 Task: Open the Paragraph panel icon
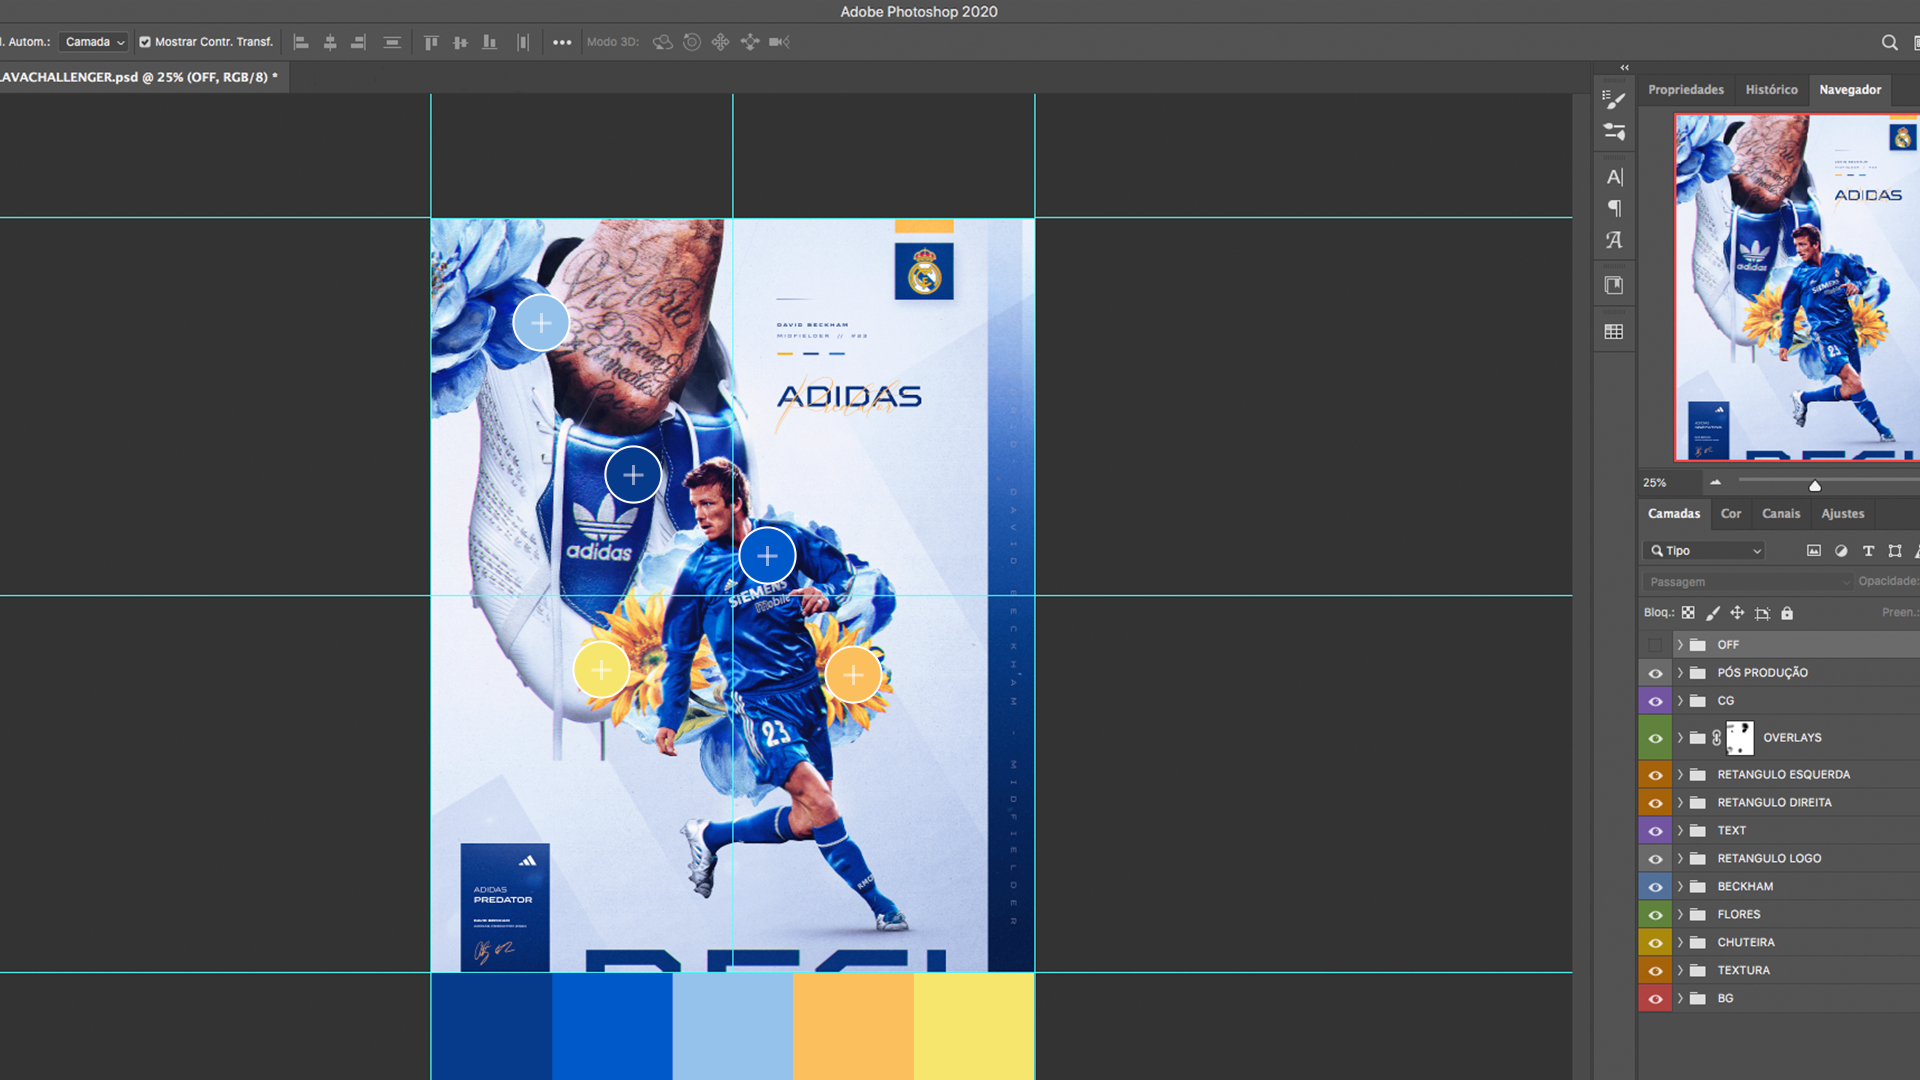click(1614, 208)
